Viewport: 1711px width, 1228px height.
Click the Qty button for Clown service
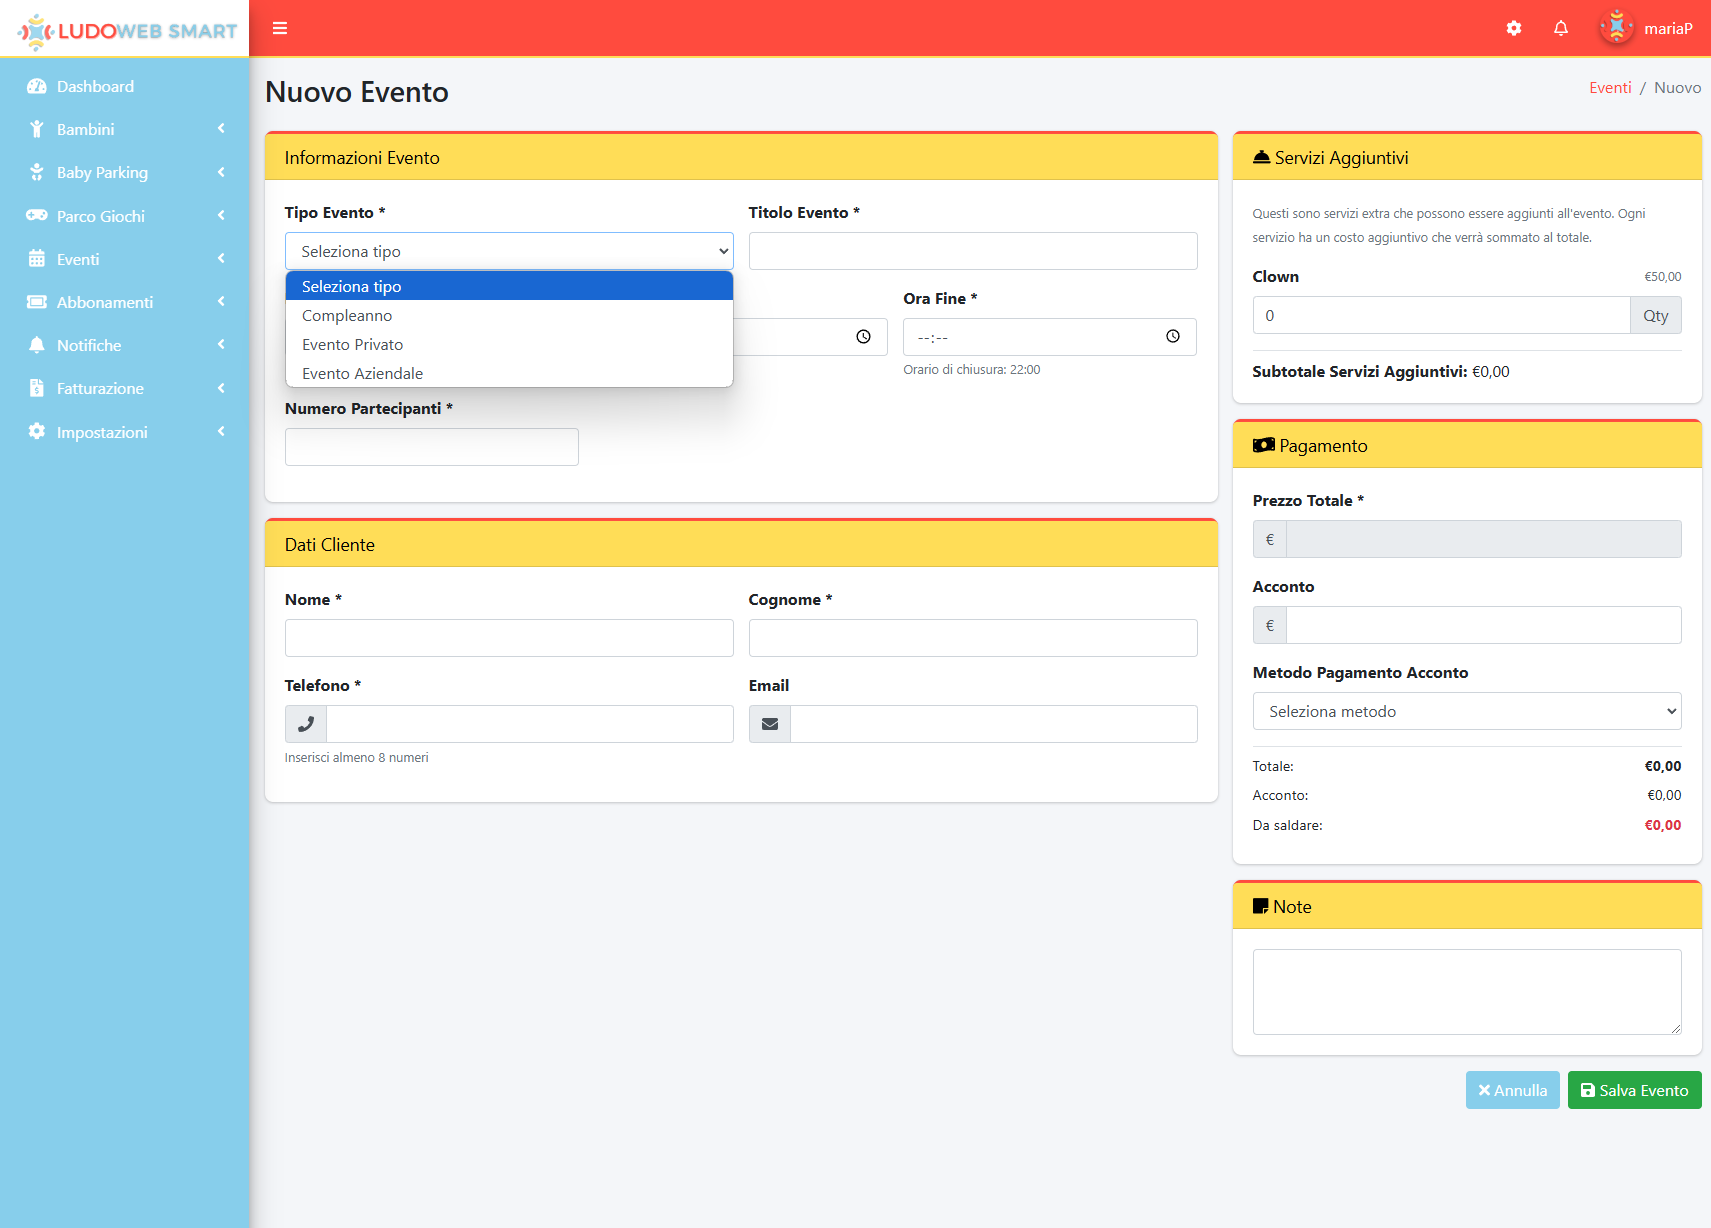[x=1656, y=315]
